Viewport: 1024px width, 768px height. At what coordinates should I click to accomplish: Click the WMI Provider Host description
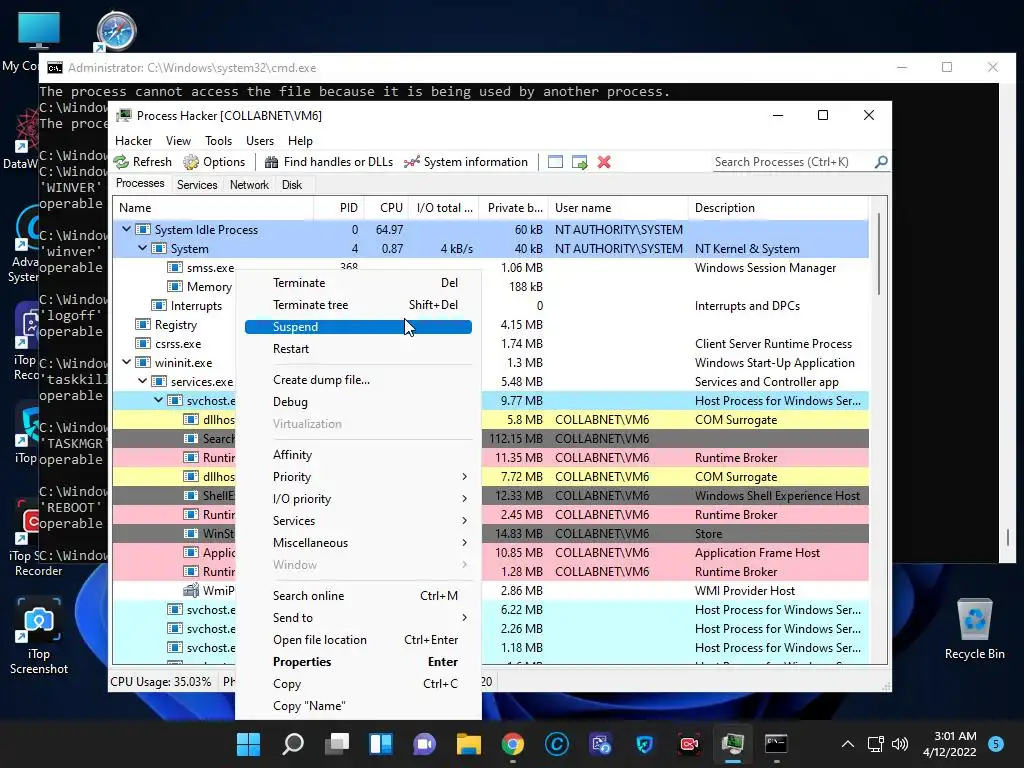pyautogui.click(x=744, y=590)
